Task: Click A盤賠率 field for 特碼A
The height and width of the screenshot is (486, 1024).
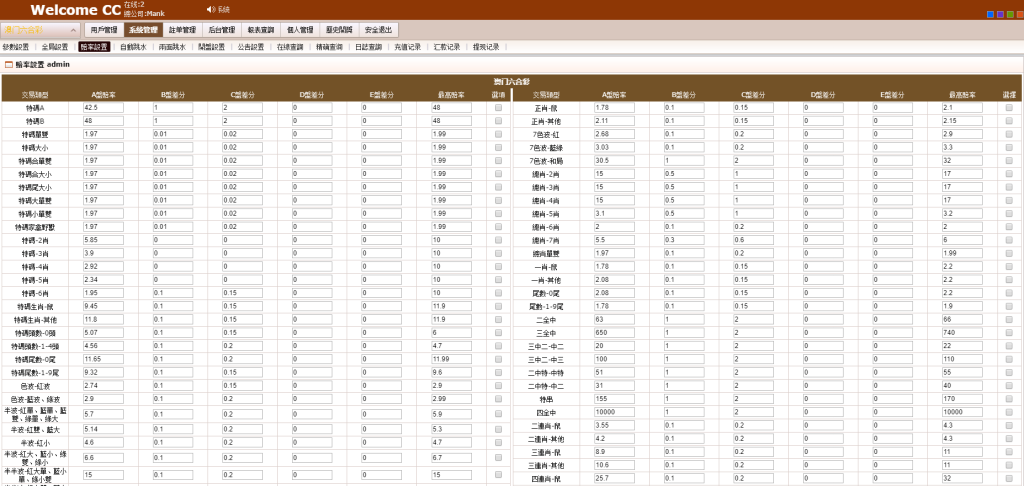Action: [103, 107]
